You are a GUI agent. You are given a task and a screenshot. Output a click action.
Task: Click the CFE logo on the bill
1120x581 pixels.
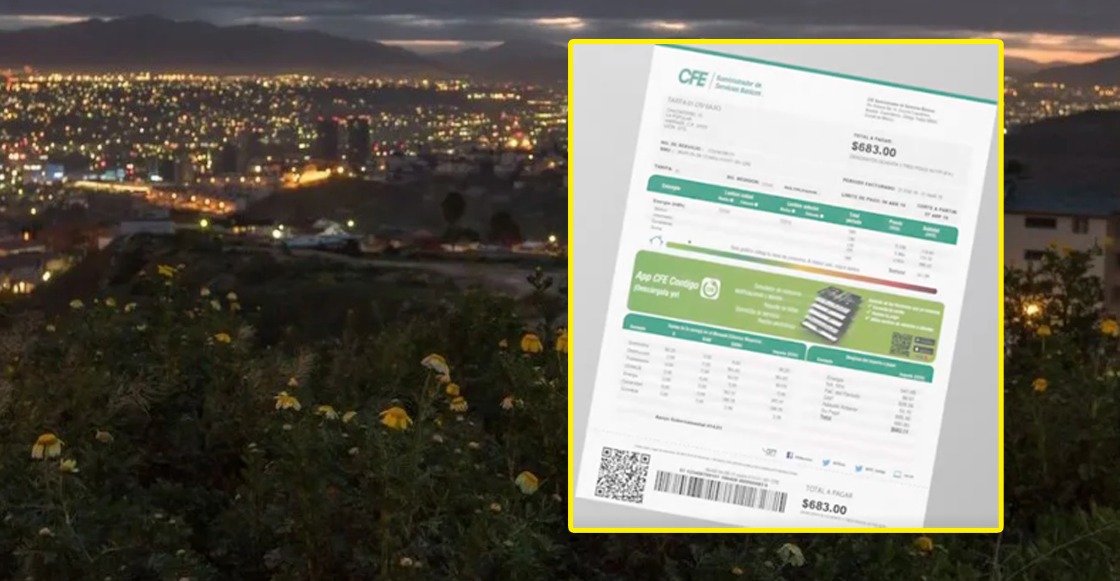tap(693, 78)
